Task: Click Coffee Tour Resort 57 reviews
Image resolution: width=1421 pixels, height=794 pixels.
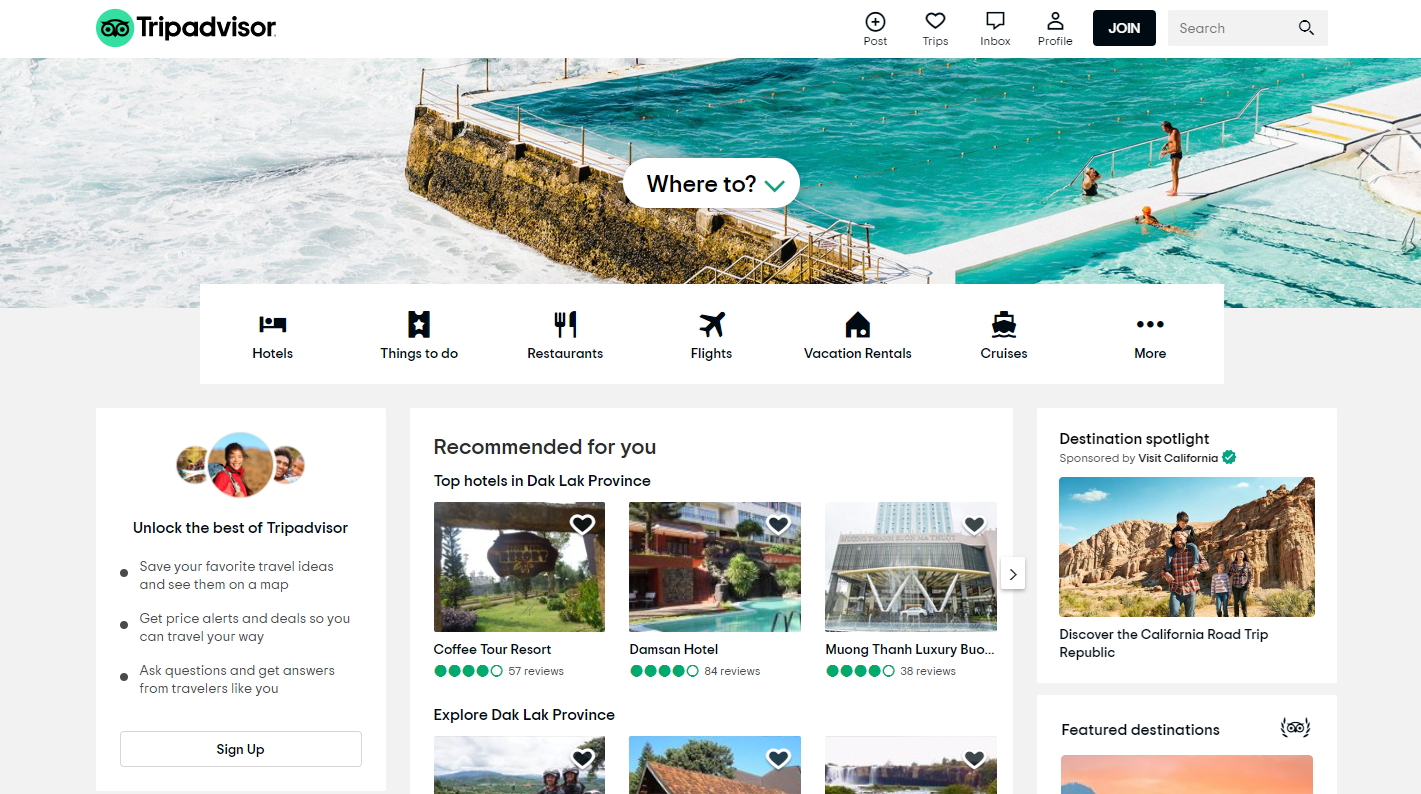Action: [536, 671]
